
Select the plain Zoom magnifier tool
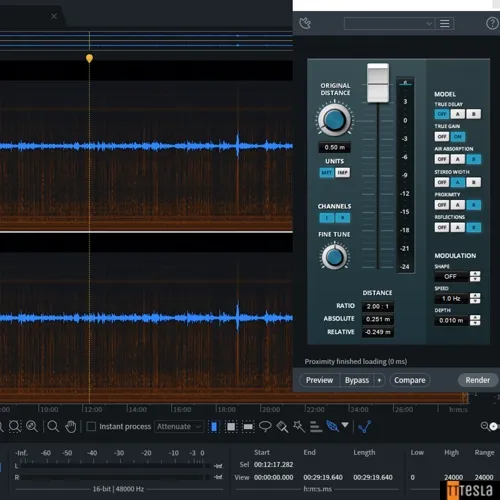pyautogui.click(x=53, y=426)
